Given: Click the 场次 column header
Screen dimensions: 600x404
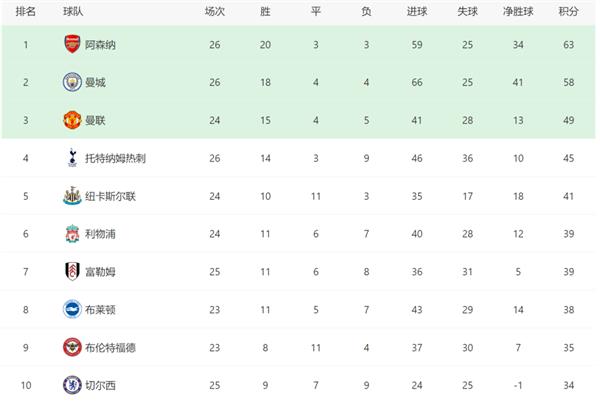Looking at the screenshot, I should 215,11.
